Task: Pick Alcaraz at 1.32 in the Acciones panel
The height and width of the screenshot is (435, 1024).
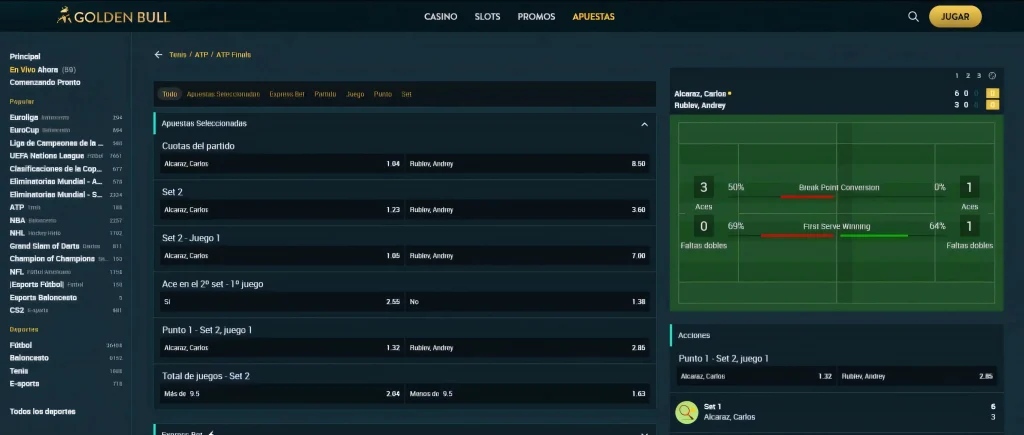Action: click(x=756, y=376)
